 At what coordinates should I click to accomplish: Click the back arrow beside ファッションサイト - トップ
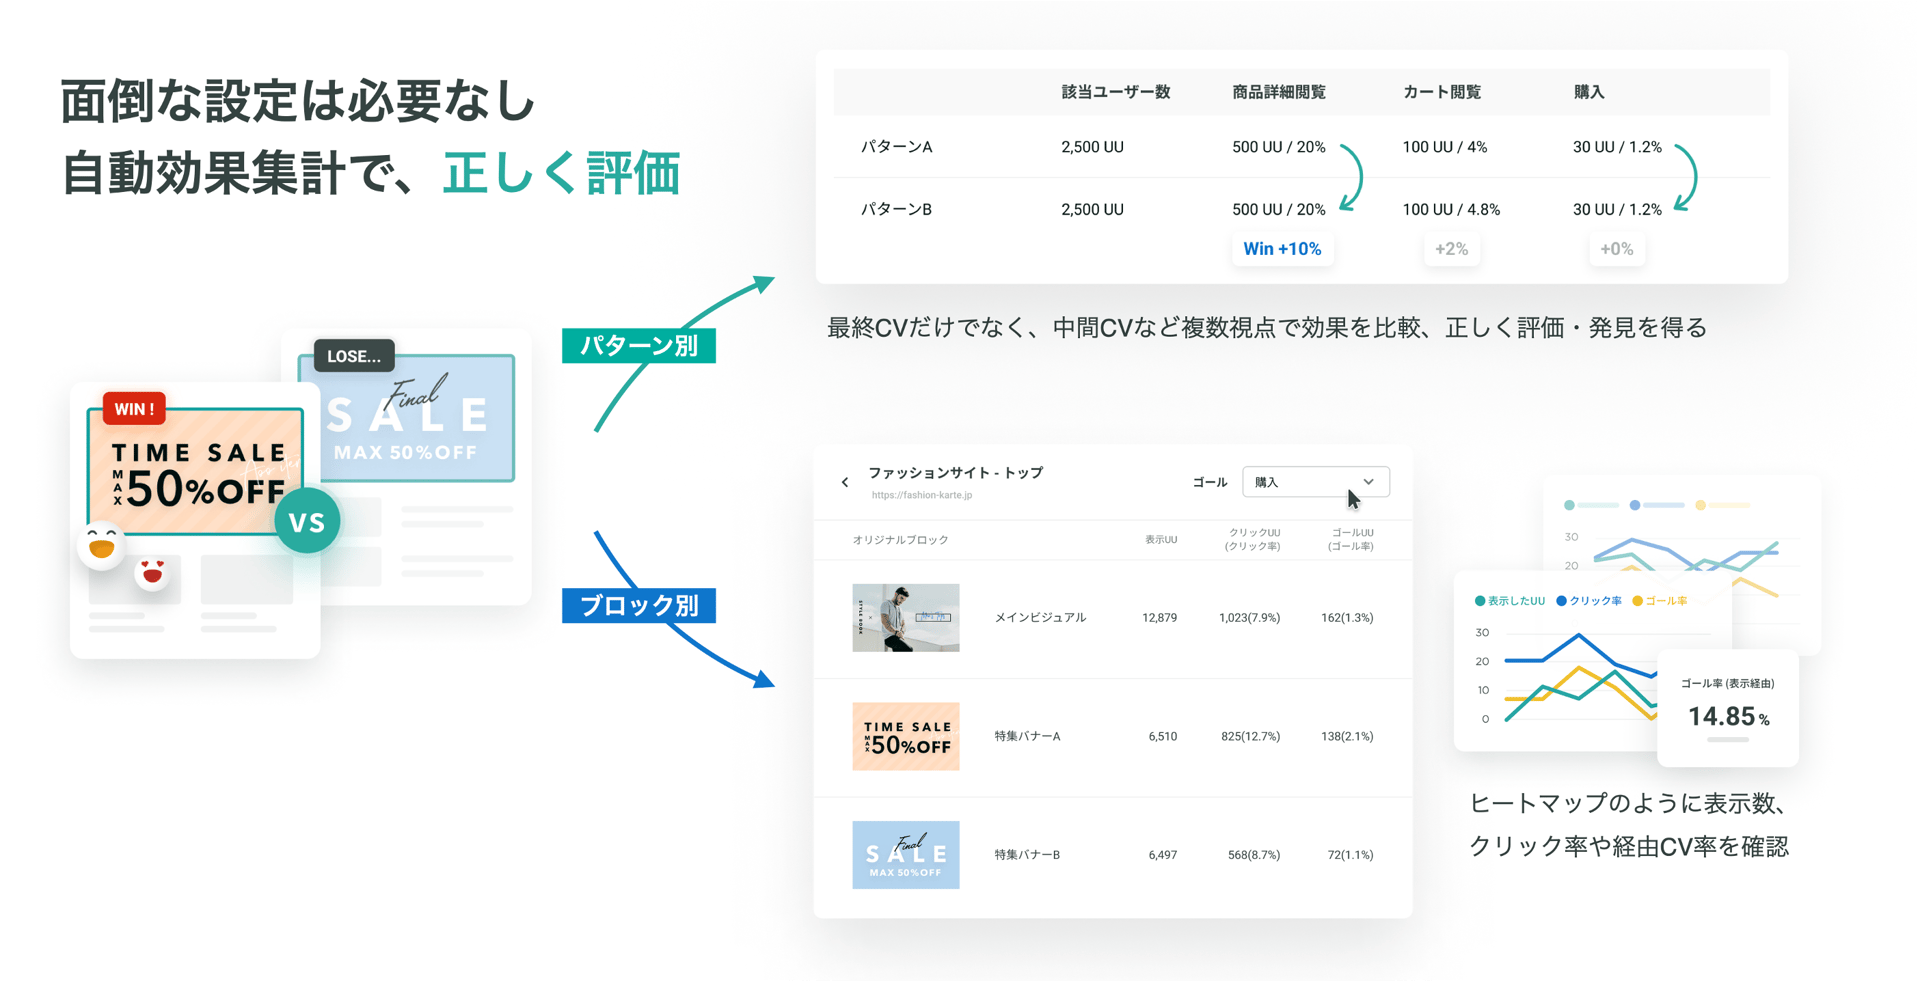pos(845,483)
